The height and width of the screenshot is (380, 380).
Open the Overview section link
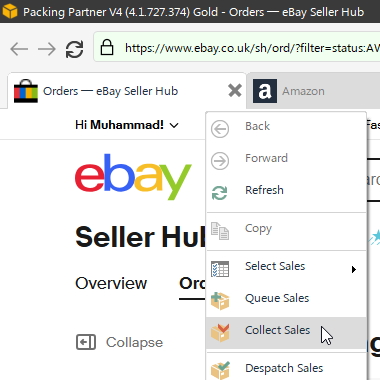pos(111,283)
